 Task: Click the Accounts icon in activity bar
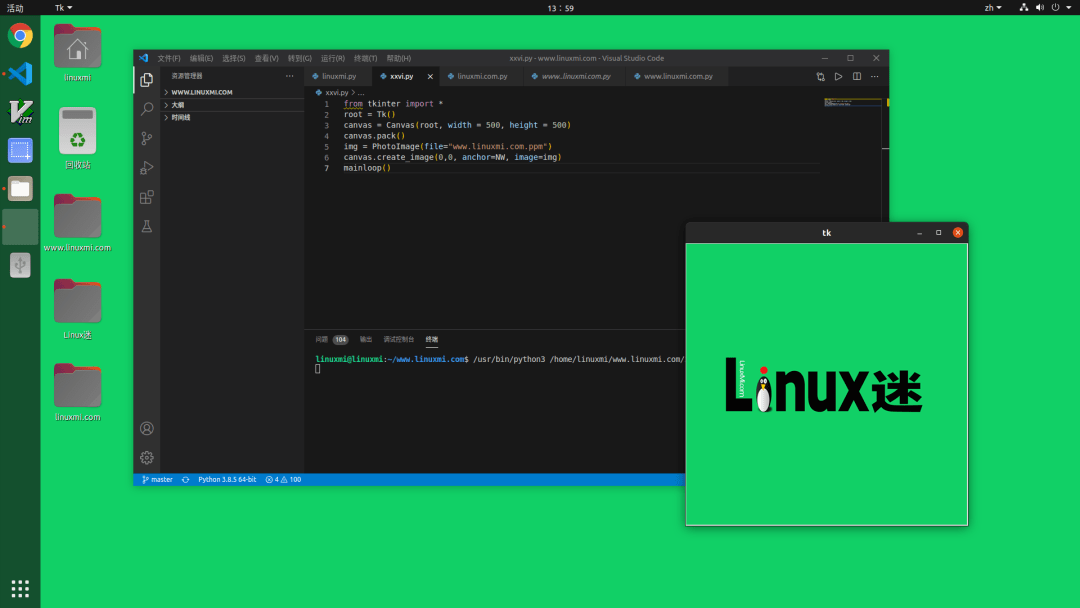coord(147,429)
